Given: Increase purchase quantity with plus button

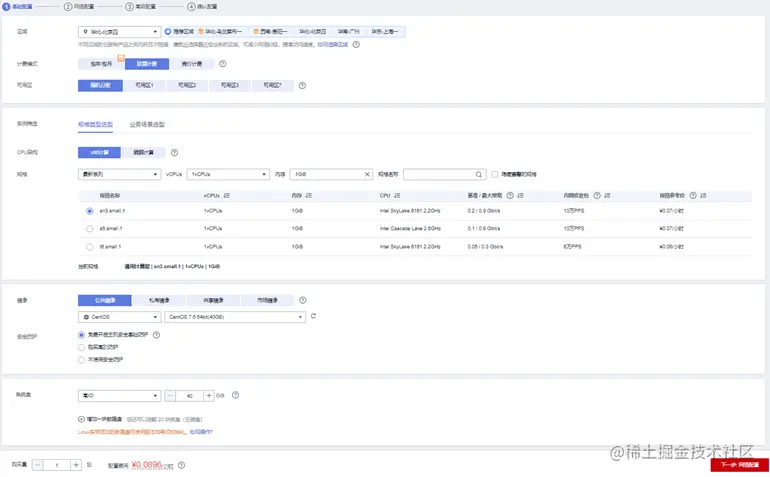Looking at the screenshot, I should click(x=76, y=465).
